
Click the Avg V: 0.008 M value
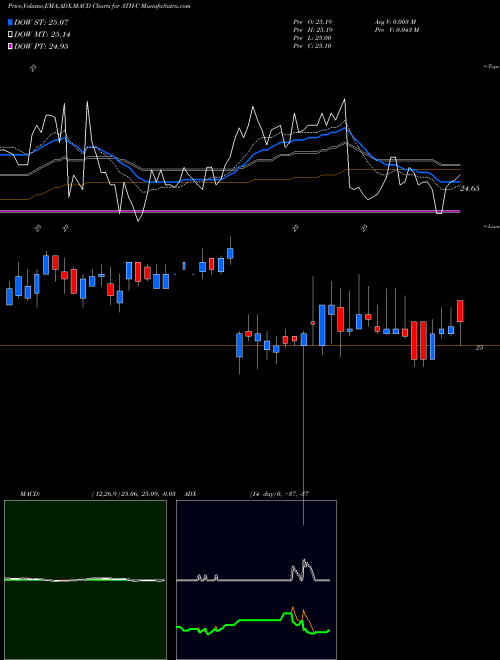tap(395, 21)
